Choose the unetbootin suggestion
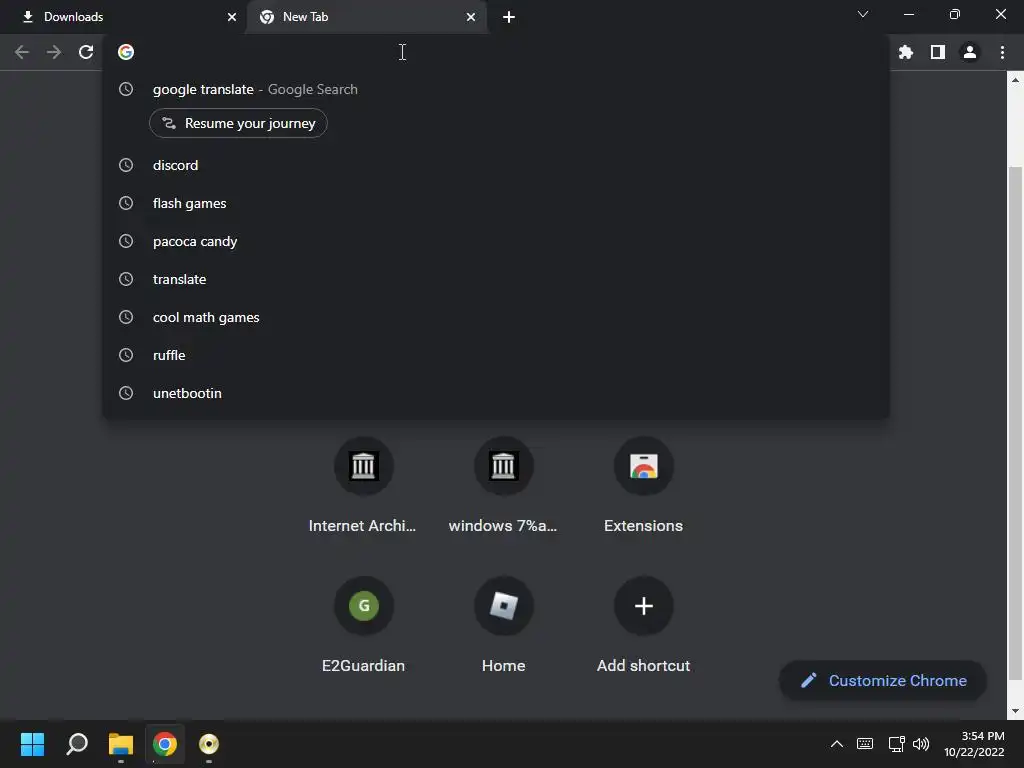 click(x=496, y=392)
